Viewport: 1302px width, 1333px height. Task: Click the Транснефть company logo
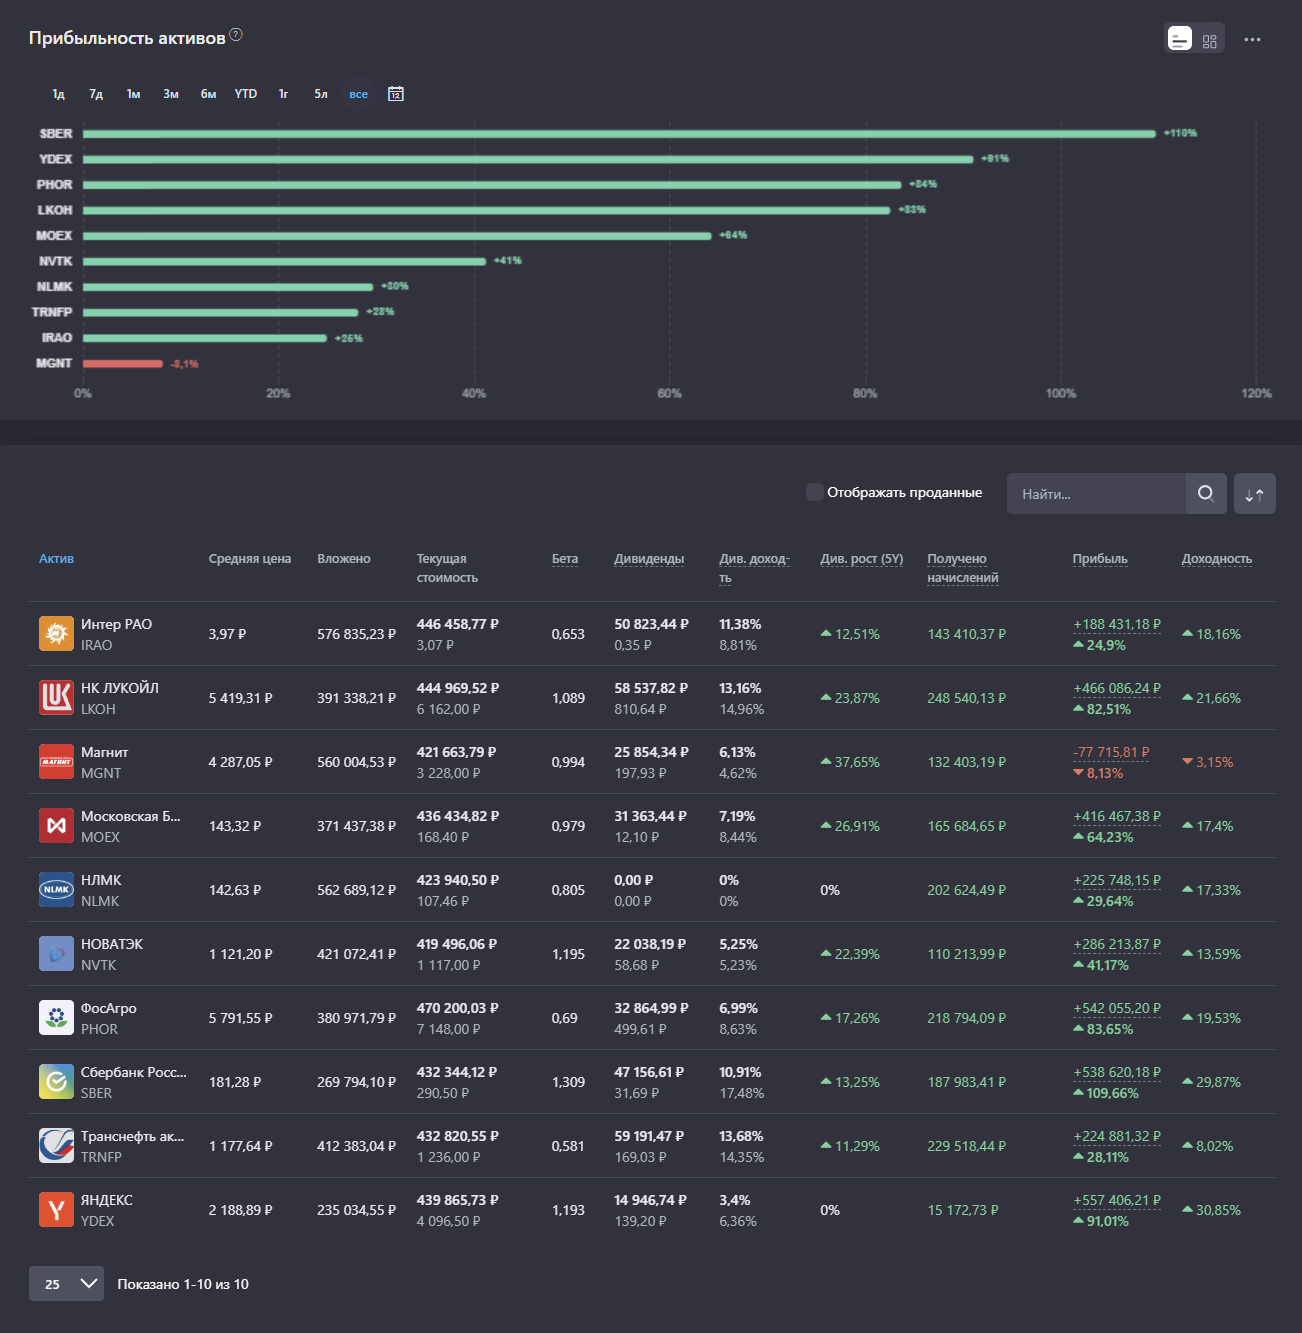point(56,1146)
